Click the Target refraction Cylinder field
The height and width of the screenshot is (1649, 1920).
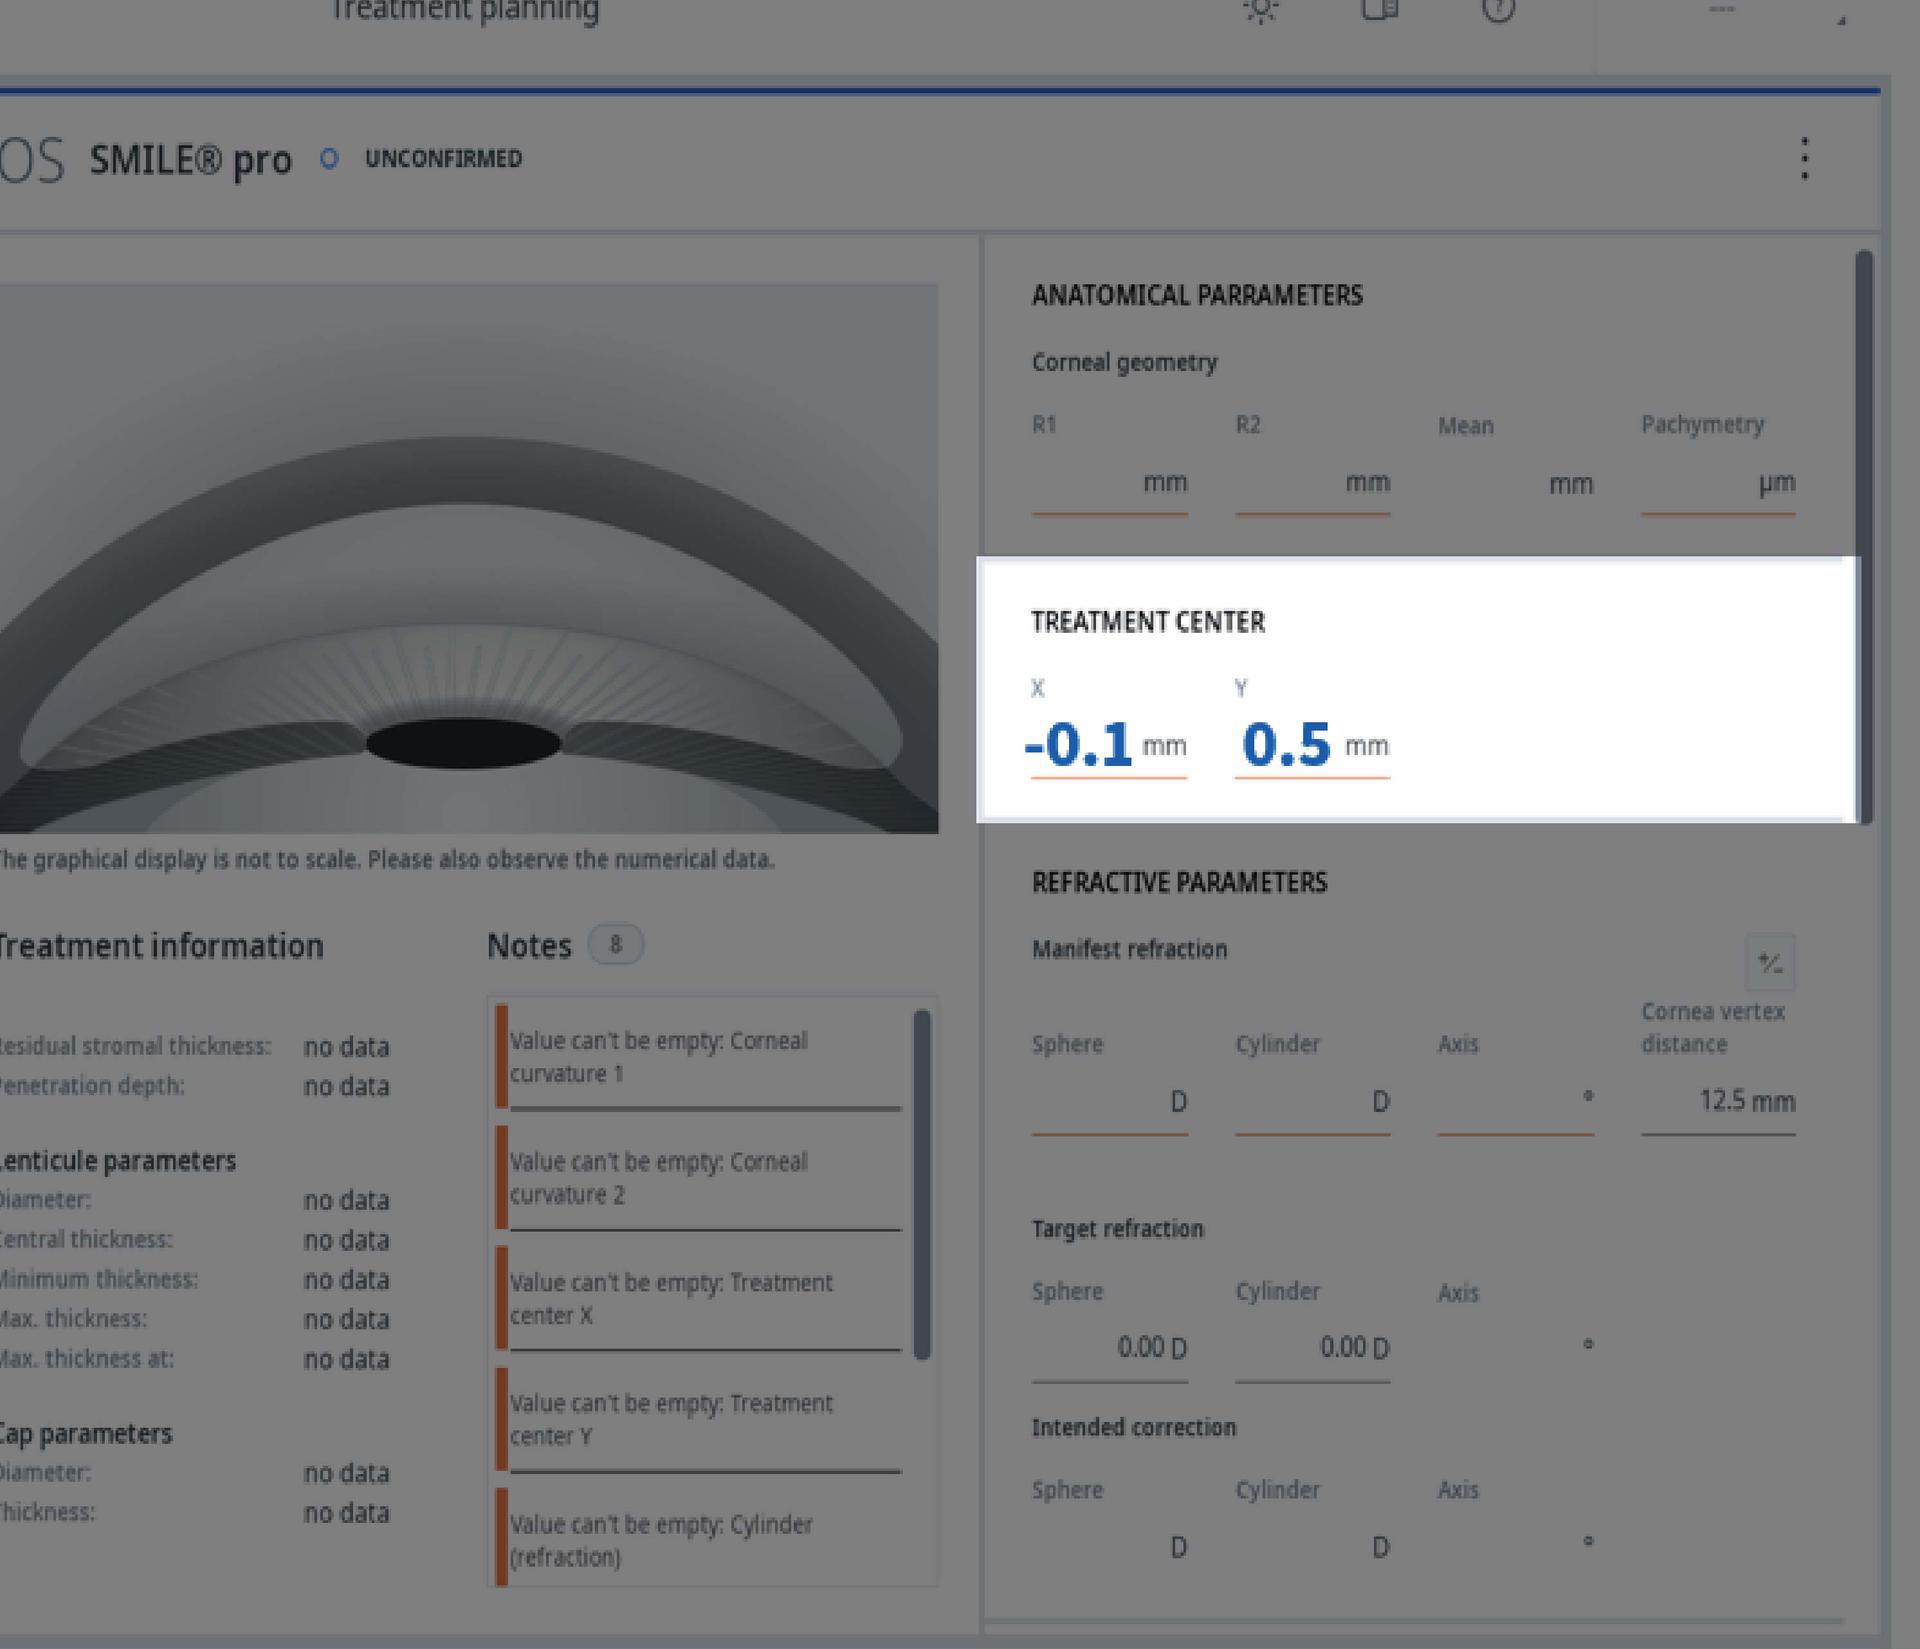[1311, 1349]
